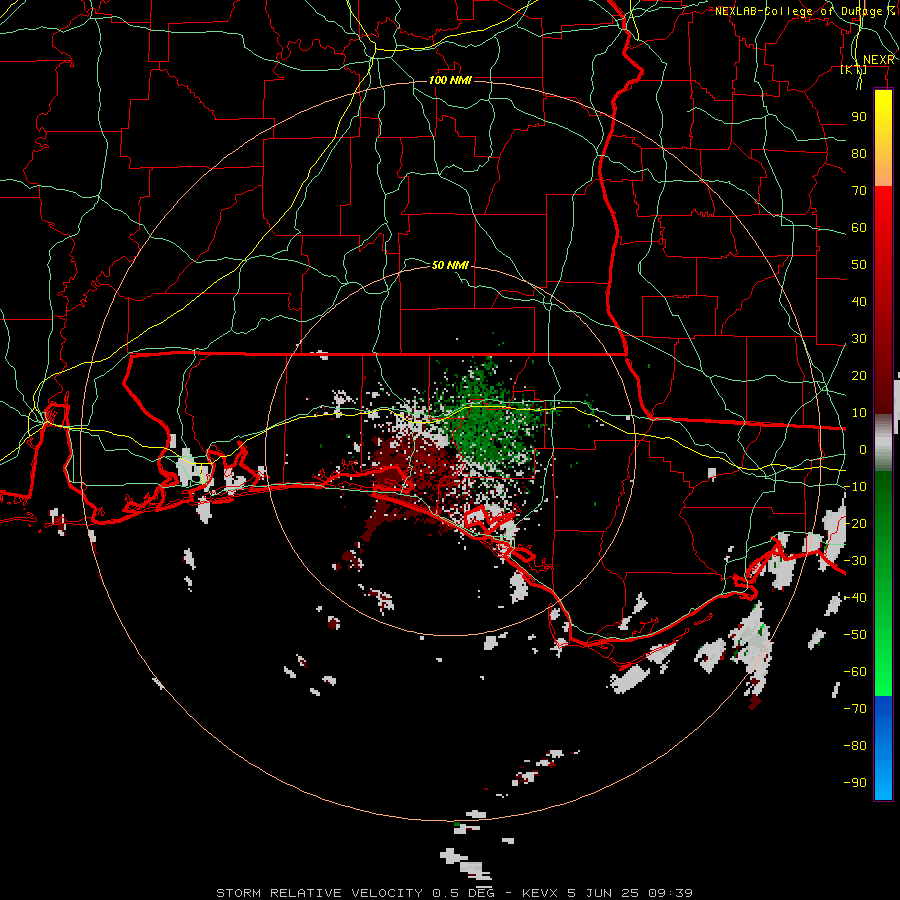Select the -60 value on the velocity scale
This screenshot has height=900, width=900.
[x=855, y=672]
